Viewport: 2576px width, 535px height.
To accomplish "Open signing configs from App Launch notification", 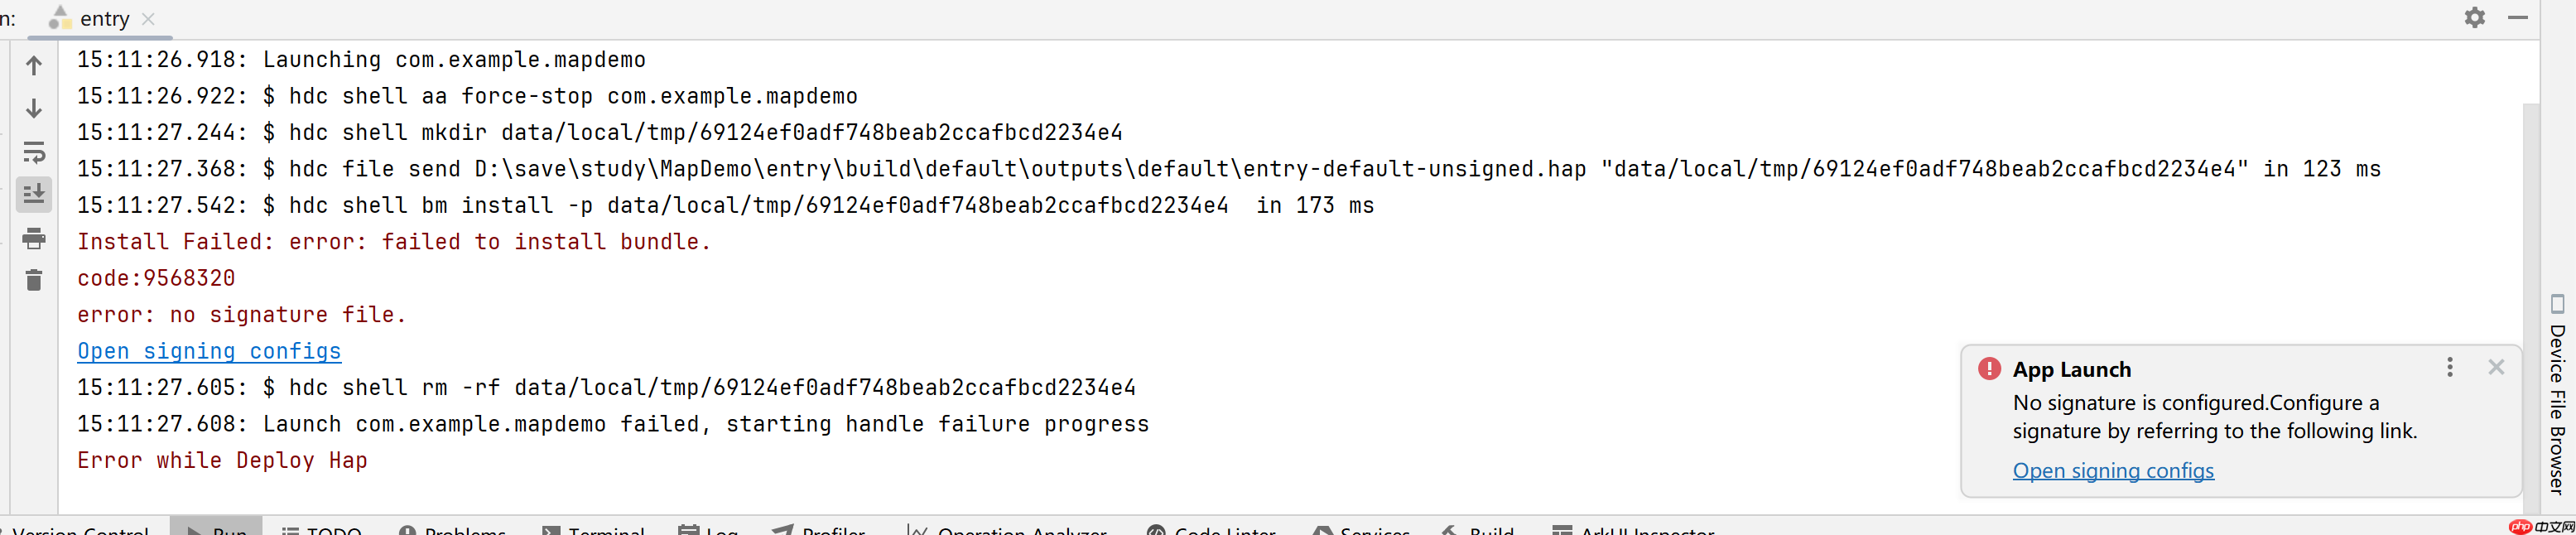I will 2113,470.
